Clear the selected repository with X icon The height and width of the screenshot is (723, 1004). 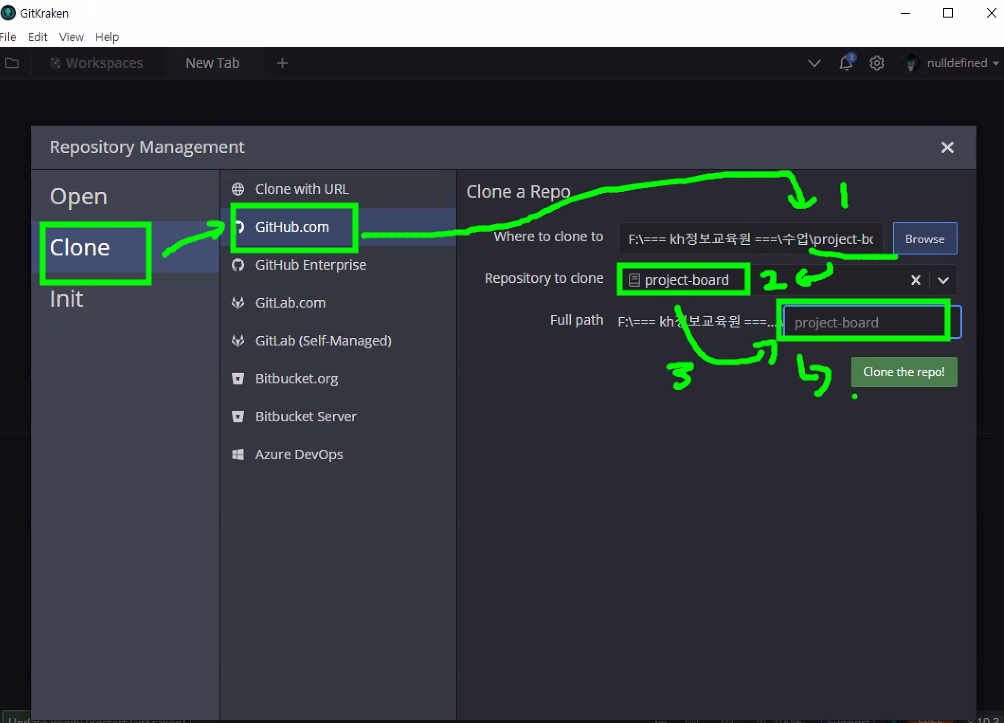point(916,280)
